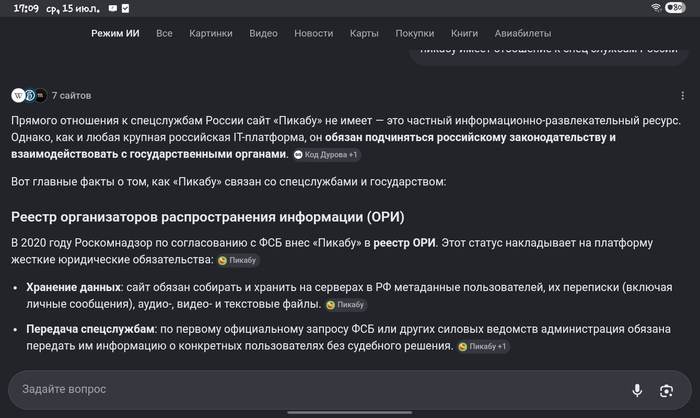
Task: Switch to the Все tab
Action: pyautogui.click(x=164, y=33)
